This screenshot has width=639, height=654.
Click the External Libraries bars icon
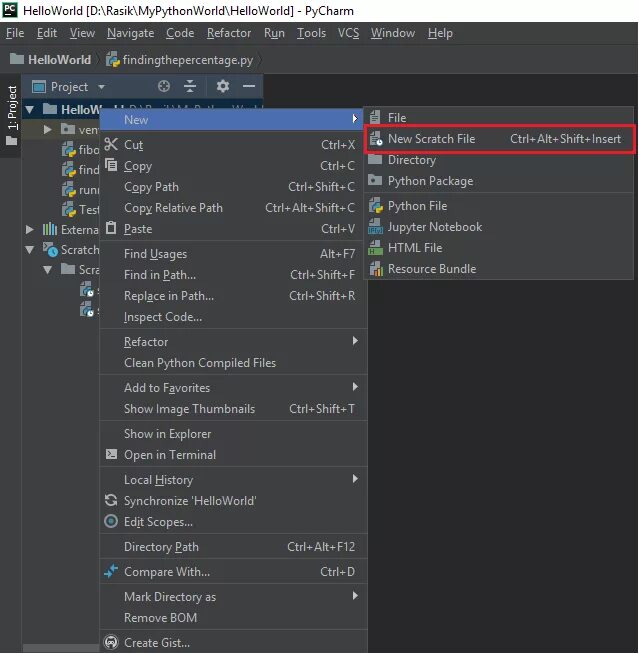pyautogui.click(x=50, y=229)
